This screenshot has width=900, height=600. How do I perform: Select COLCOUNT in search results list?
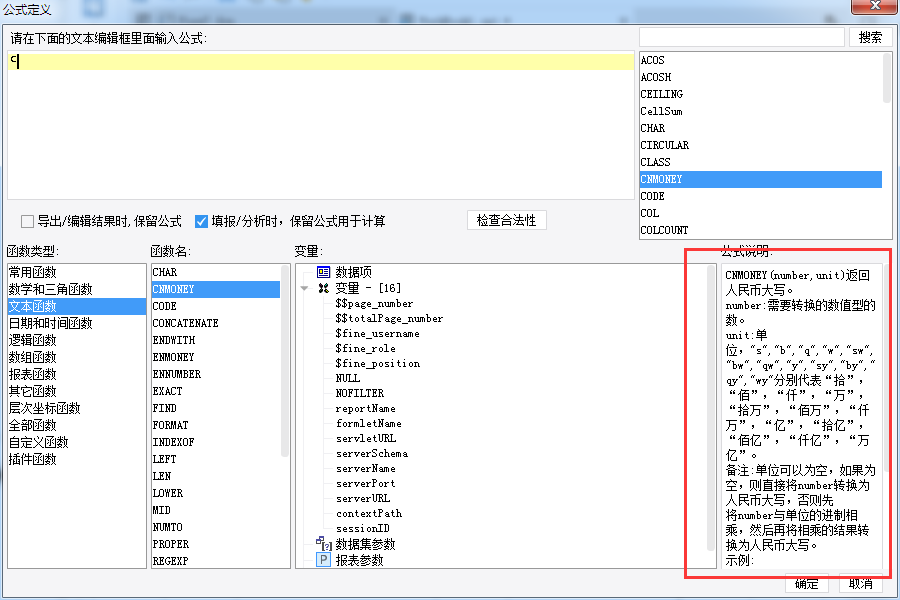point(761,230)
